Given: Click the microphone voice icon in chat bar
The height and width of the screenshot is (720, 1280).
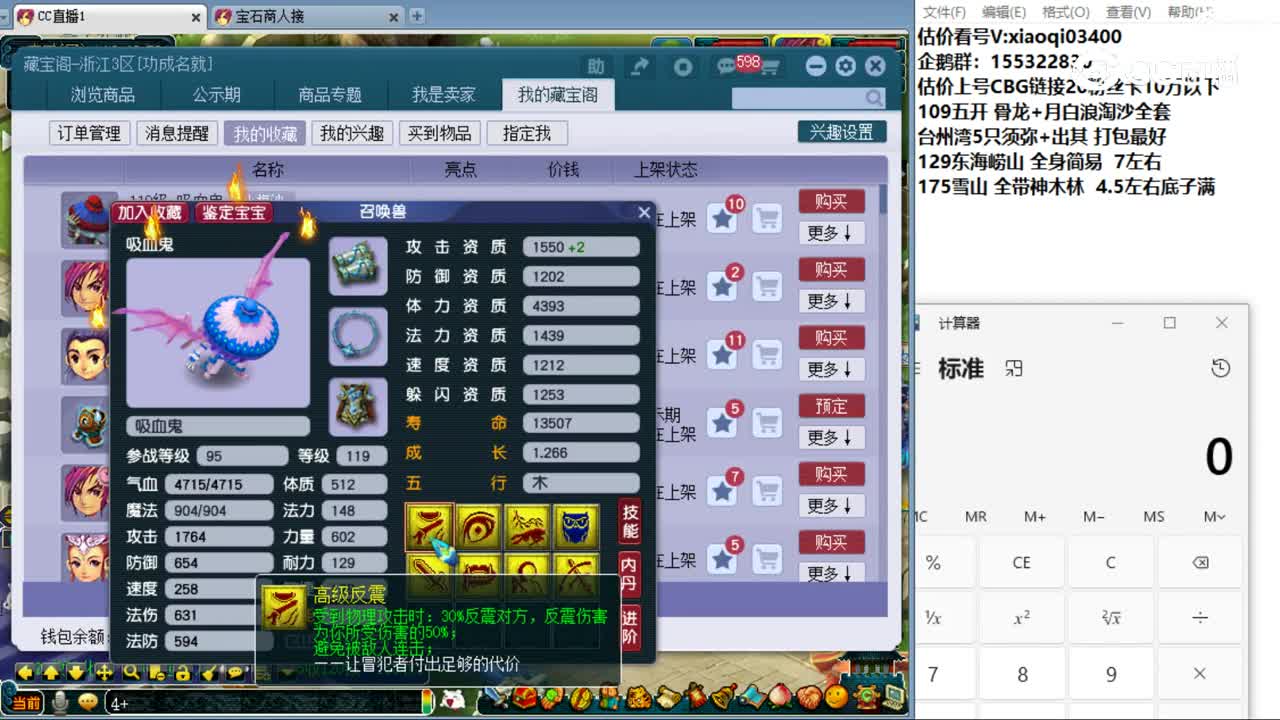Looking at the screenshot, I should (60, 702).
